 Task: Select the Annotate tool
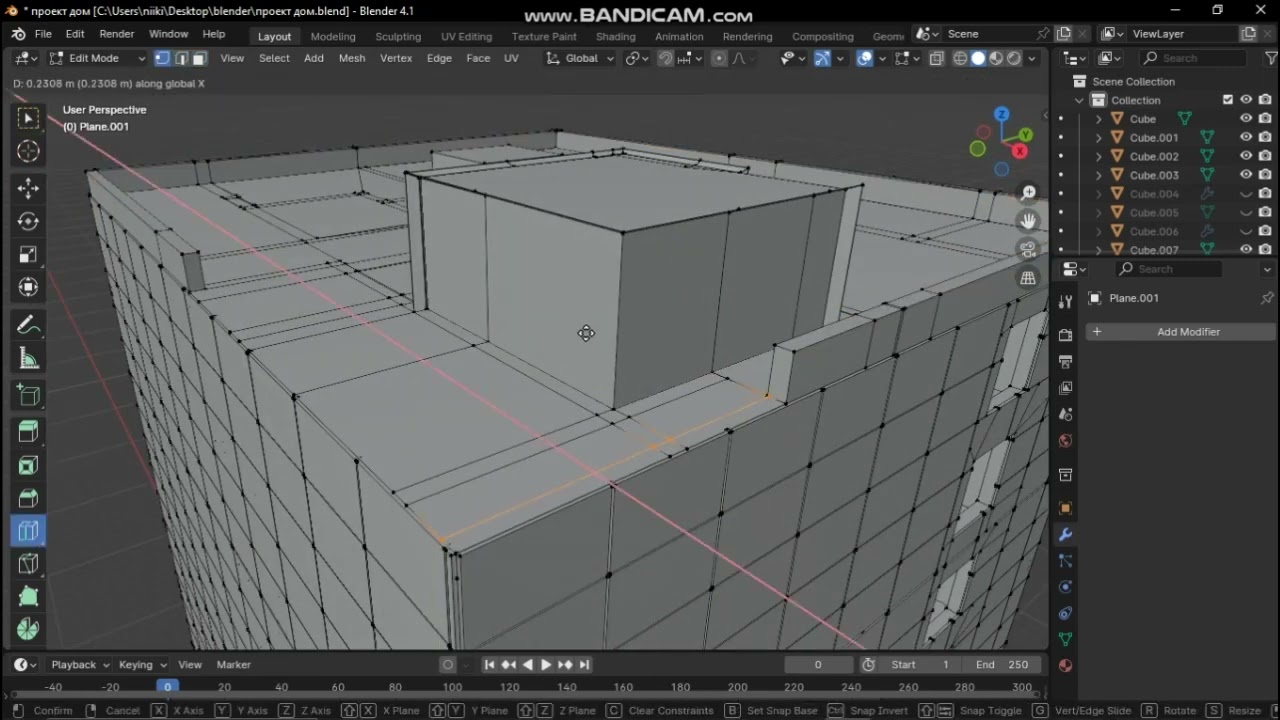pos(28,325)
